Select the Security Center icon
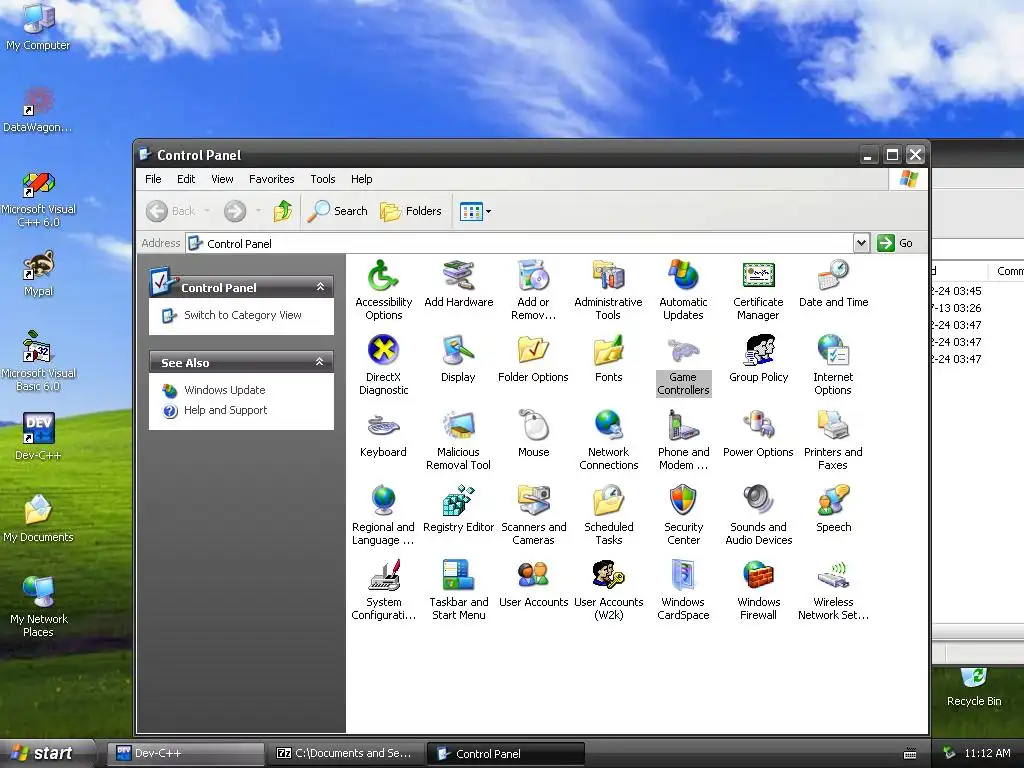Image resolution: width=1024 pixels, height=768 pixels. click(683, 515)
